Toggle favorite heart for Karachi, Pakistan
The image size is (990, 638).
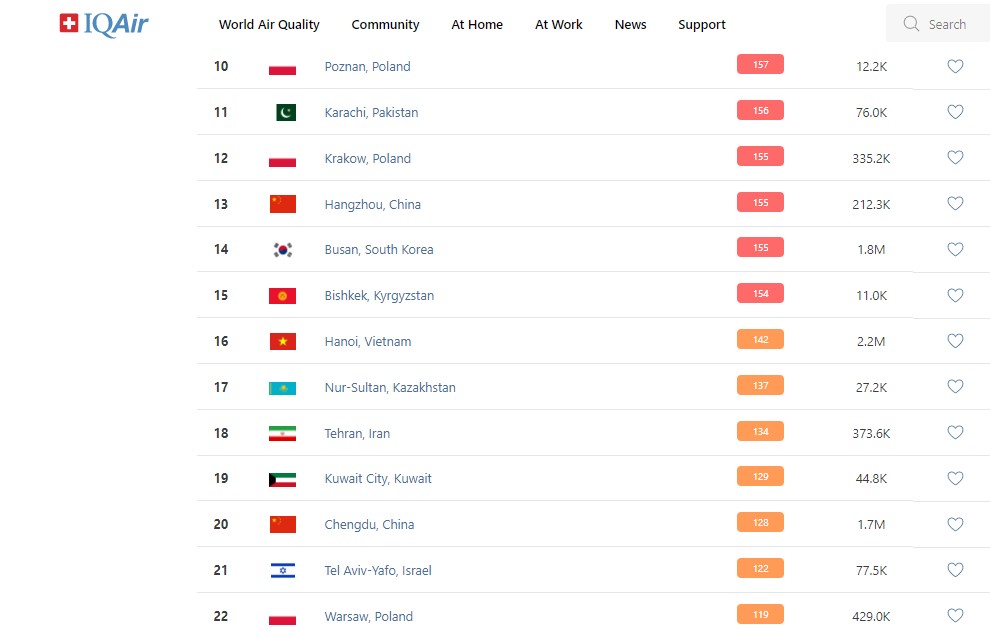coord(955,112)
